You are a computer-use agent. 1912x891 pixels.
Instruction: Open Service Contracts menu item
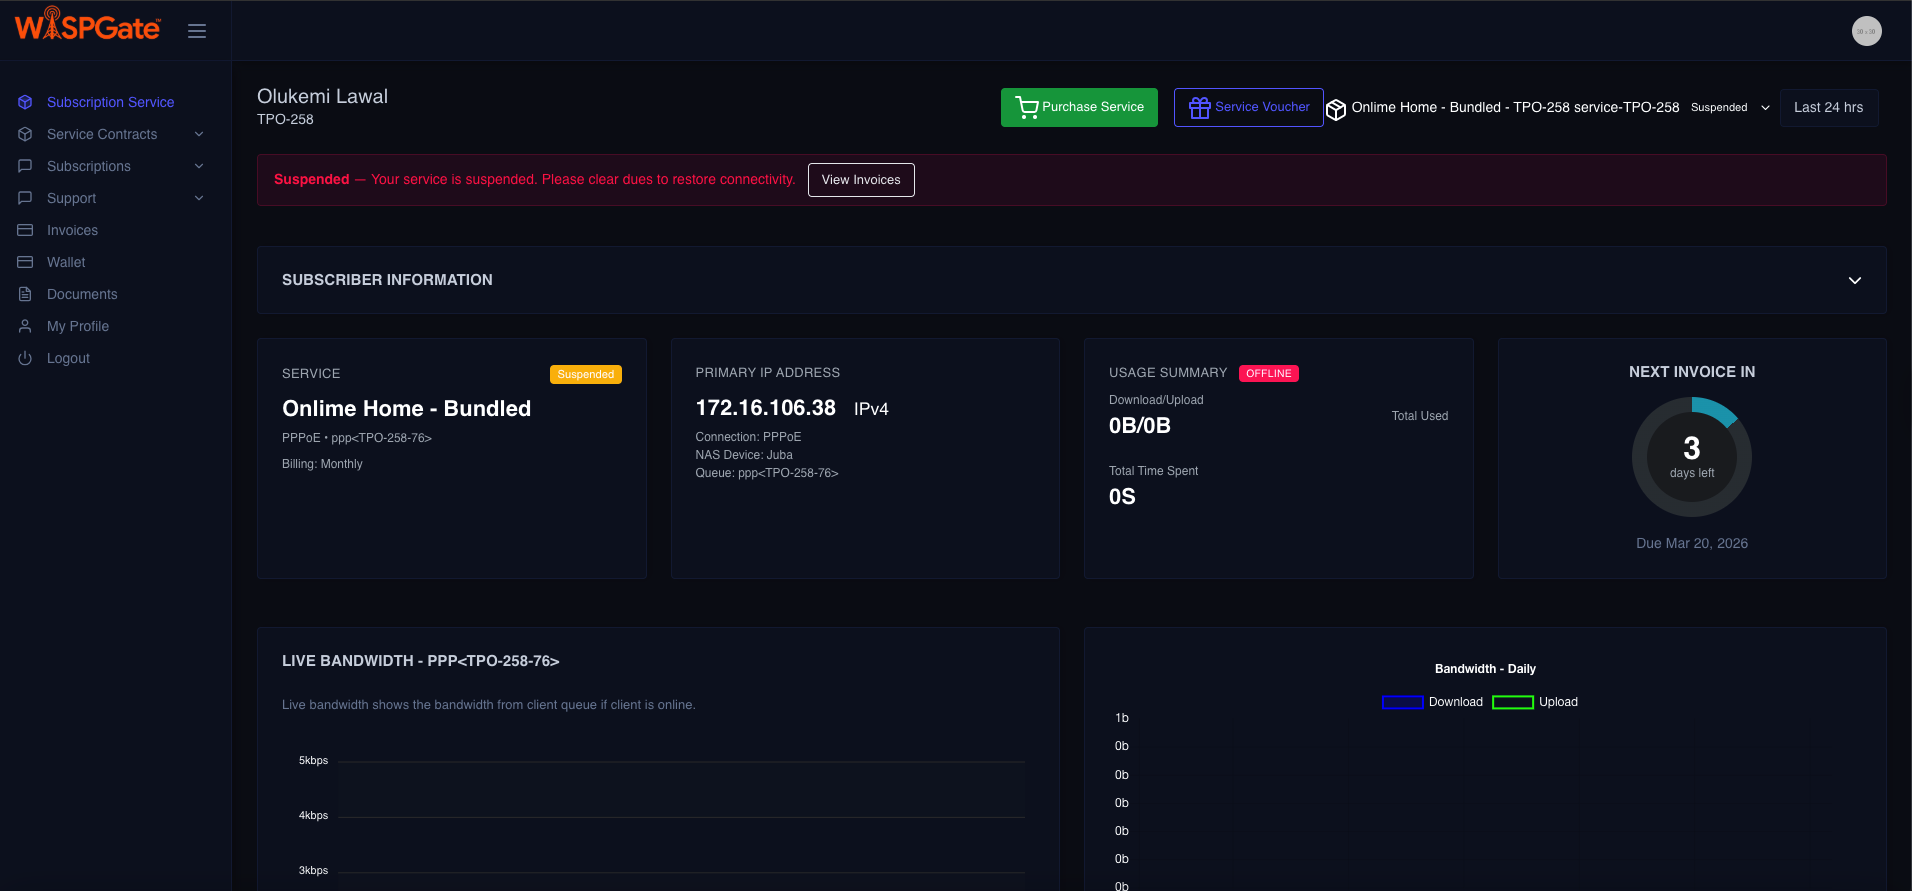[102, 134]
